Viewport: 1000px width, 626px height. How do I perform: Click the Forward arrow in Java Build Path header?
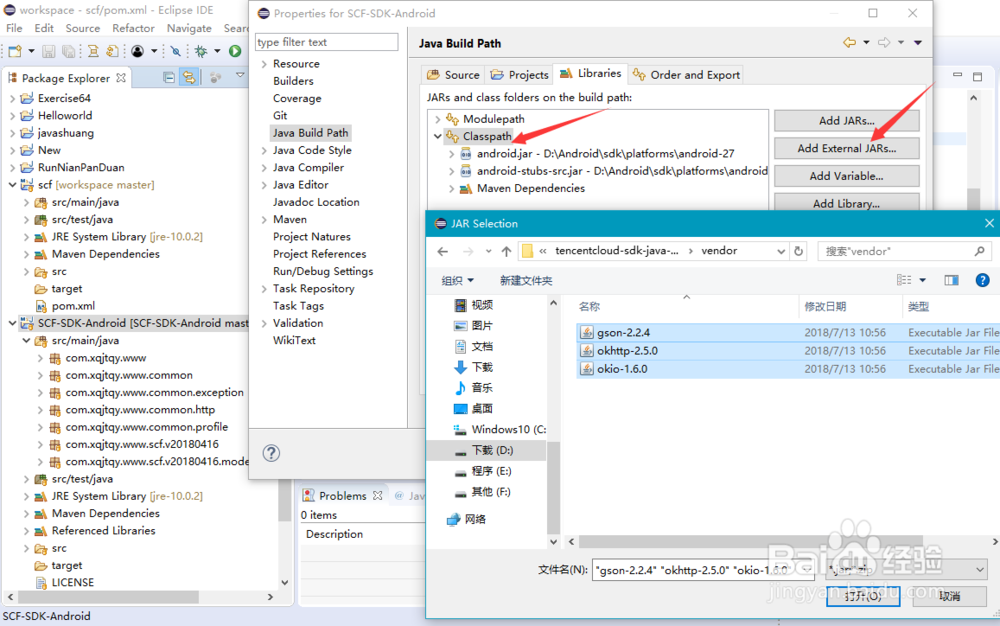tap(884, 43)
